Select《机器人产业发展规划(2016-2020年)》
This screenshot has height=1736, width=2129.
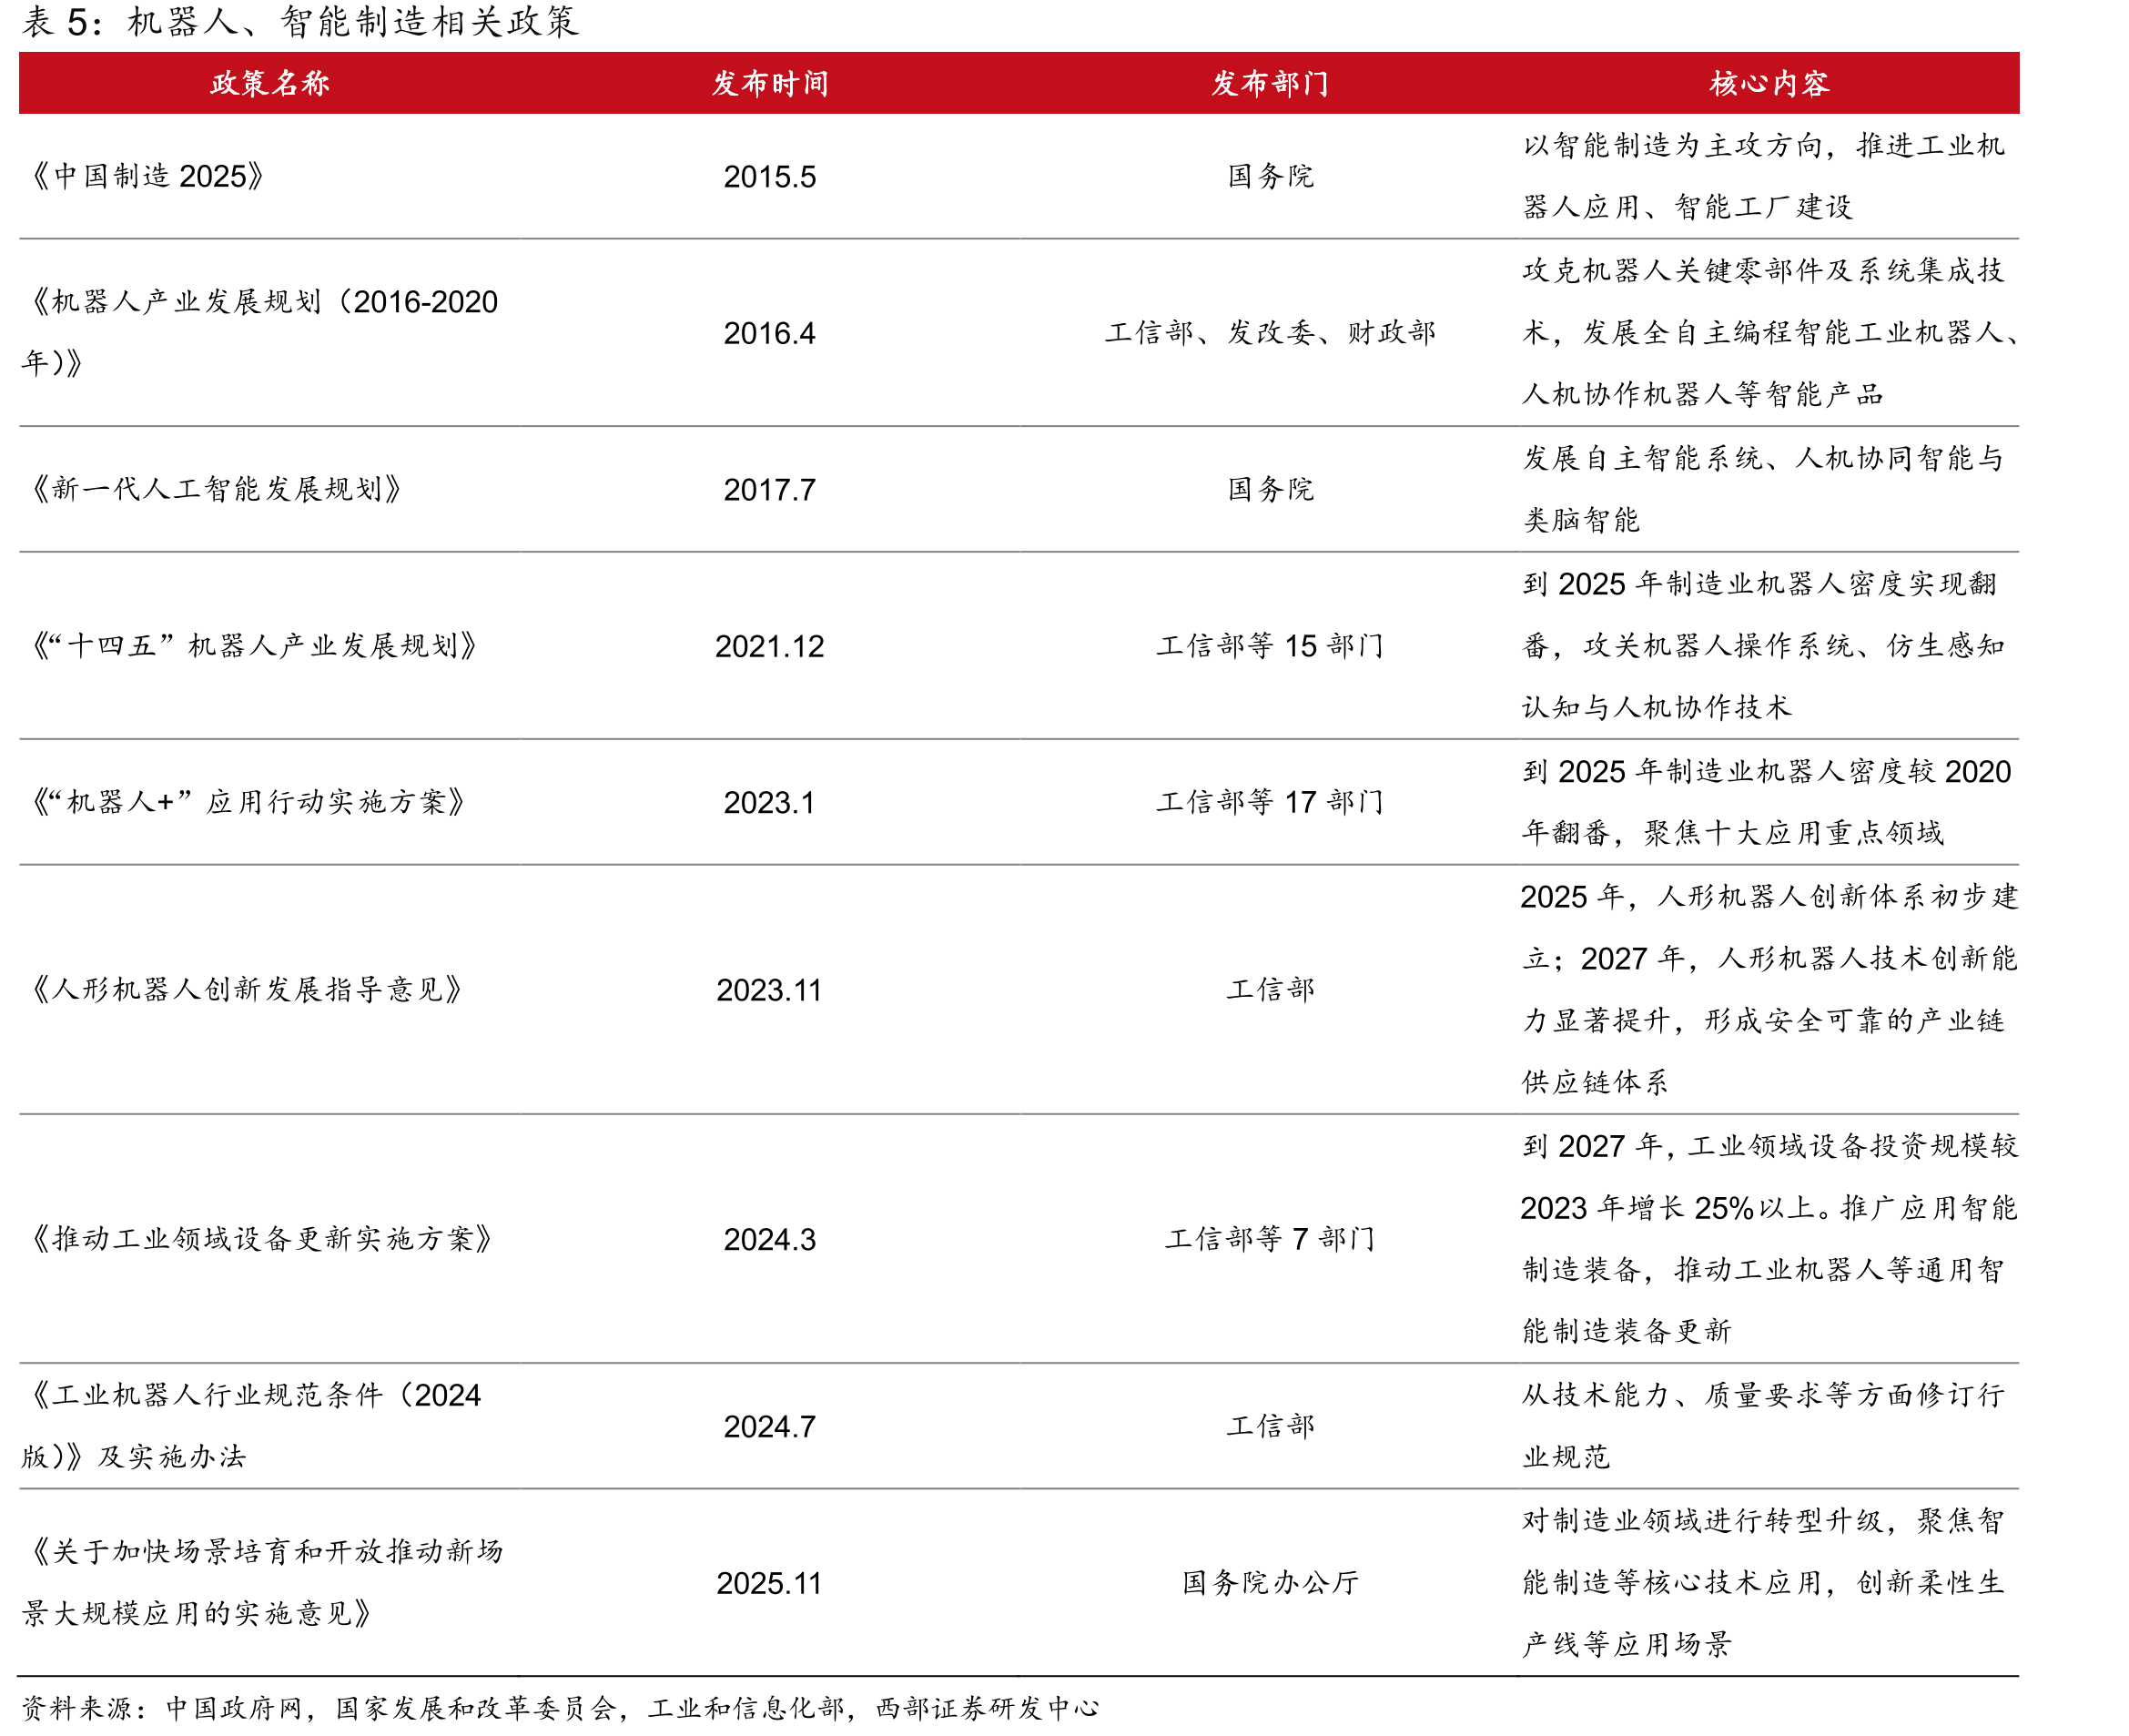pos(260,332)
